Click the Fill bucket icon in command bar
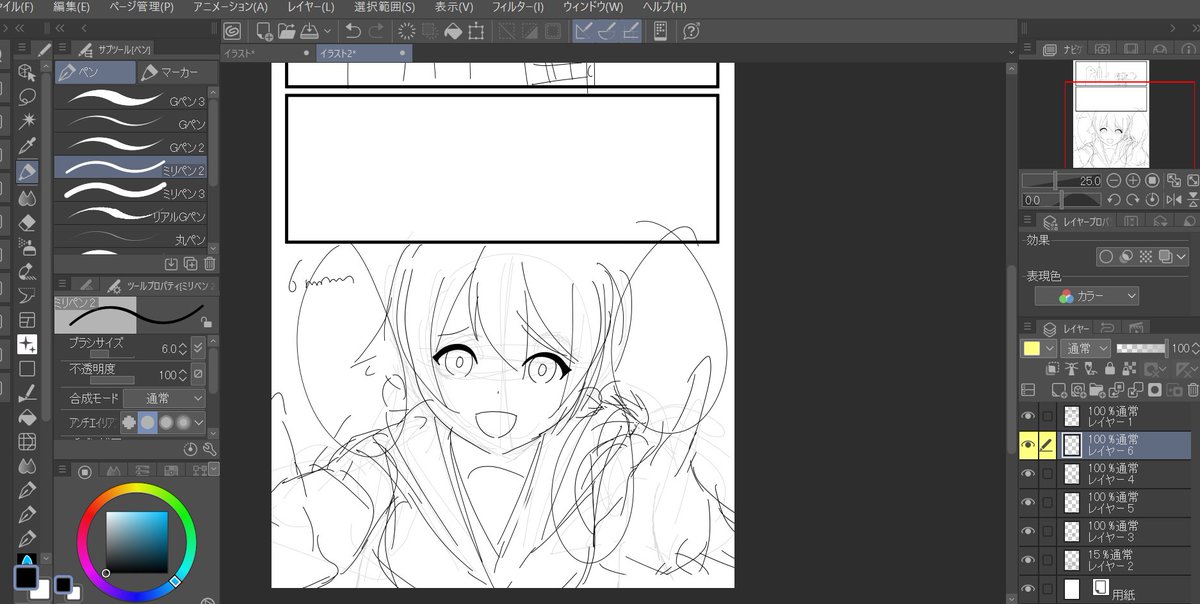Screen dimensions: 1200x604 [x=453, y=31]
